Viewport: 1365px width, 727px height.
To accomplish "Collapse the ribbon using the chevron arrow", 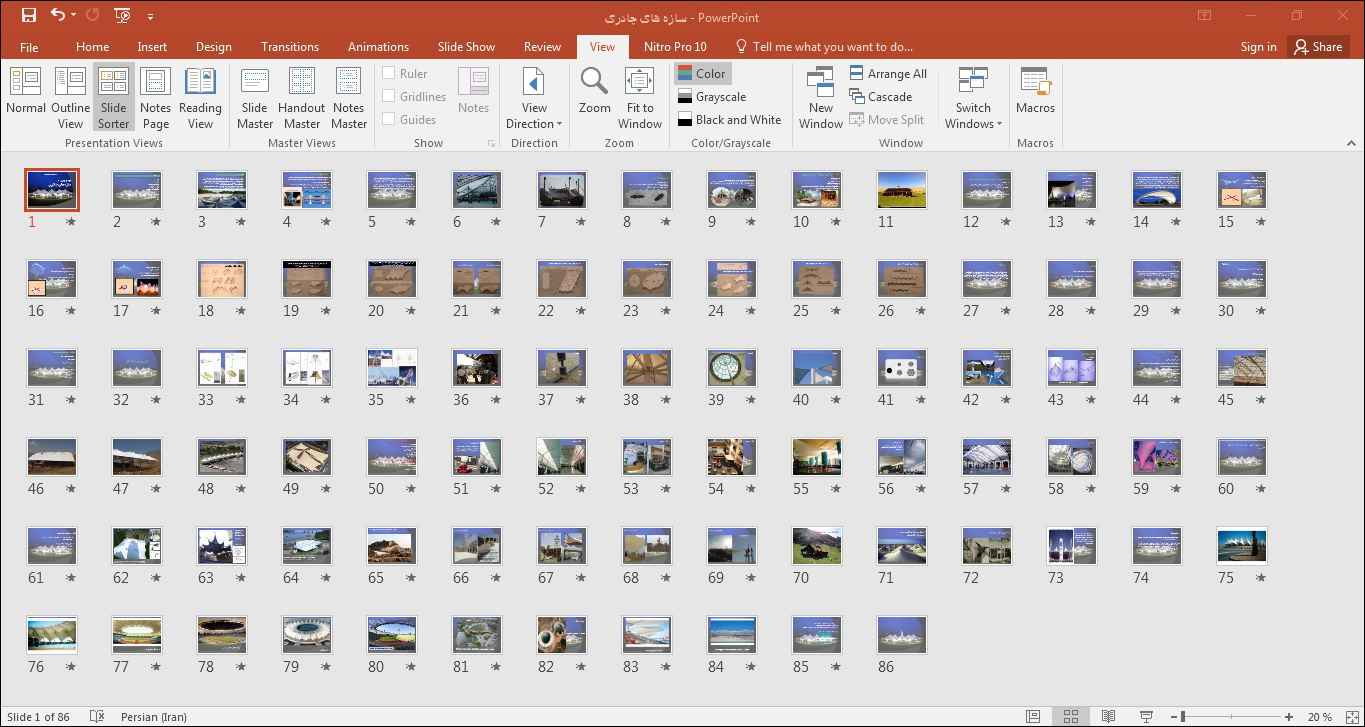I will [1351, 143].
